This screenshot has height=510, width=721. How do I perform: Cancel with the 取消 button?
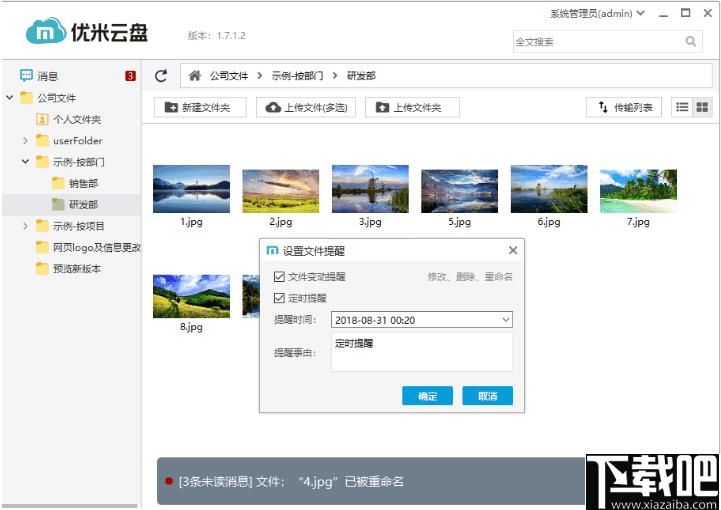487,395
